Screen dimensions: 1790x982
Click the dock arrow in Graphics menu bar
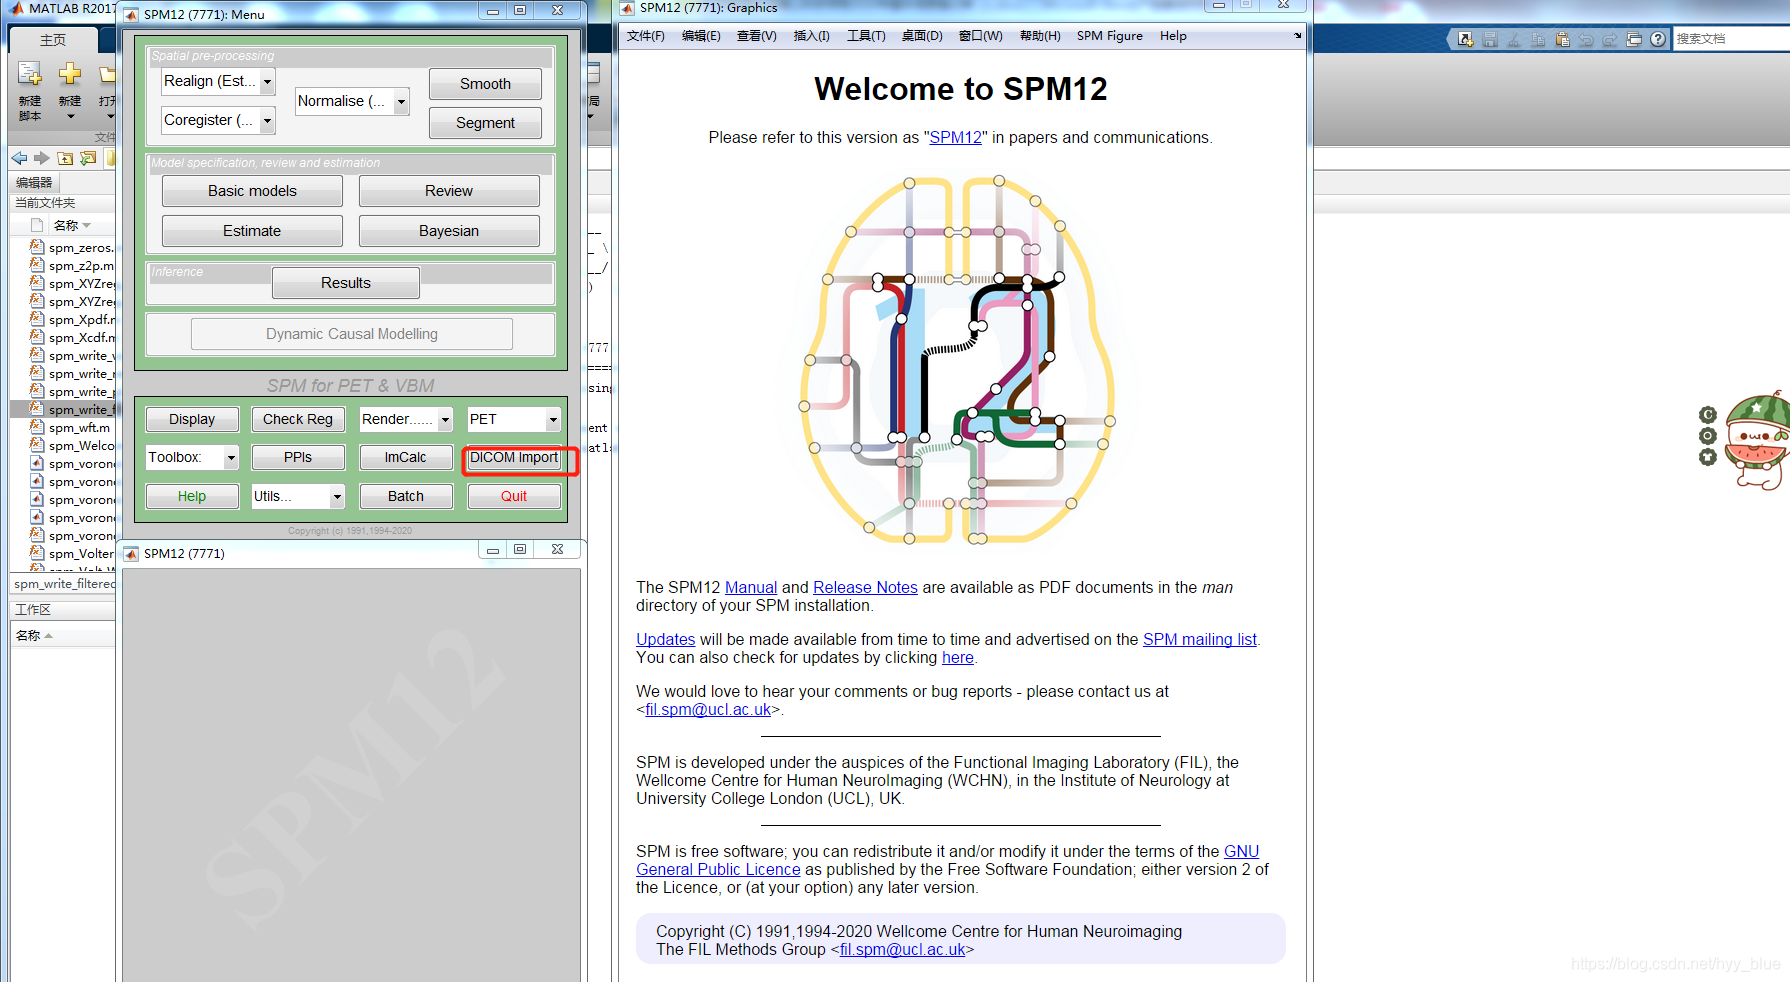point(1298,36)
